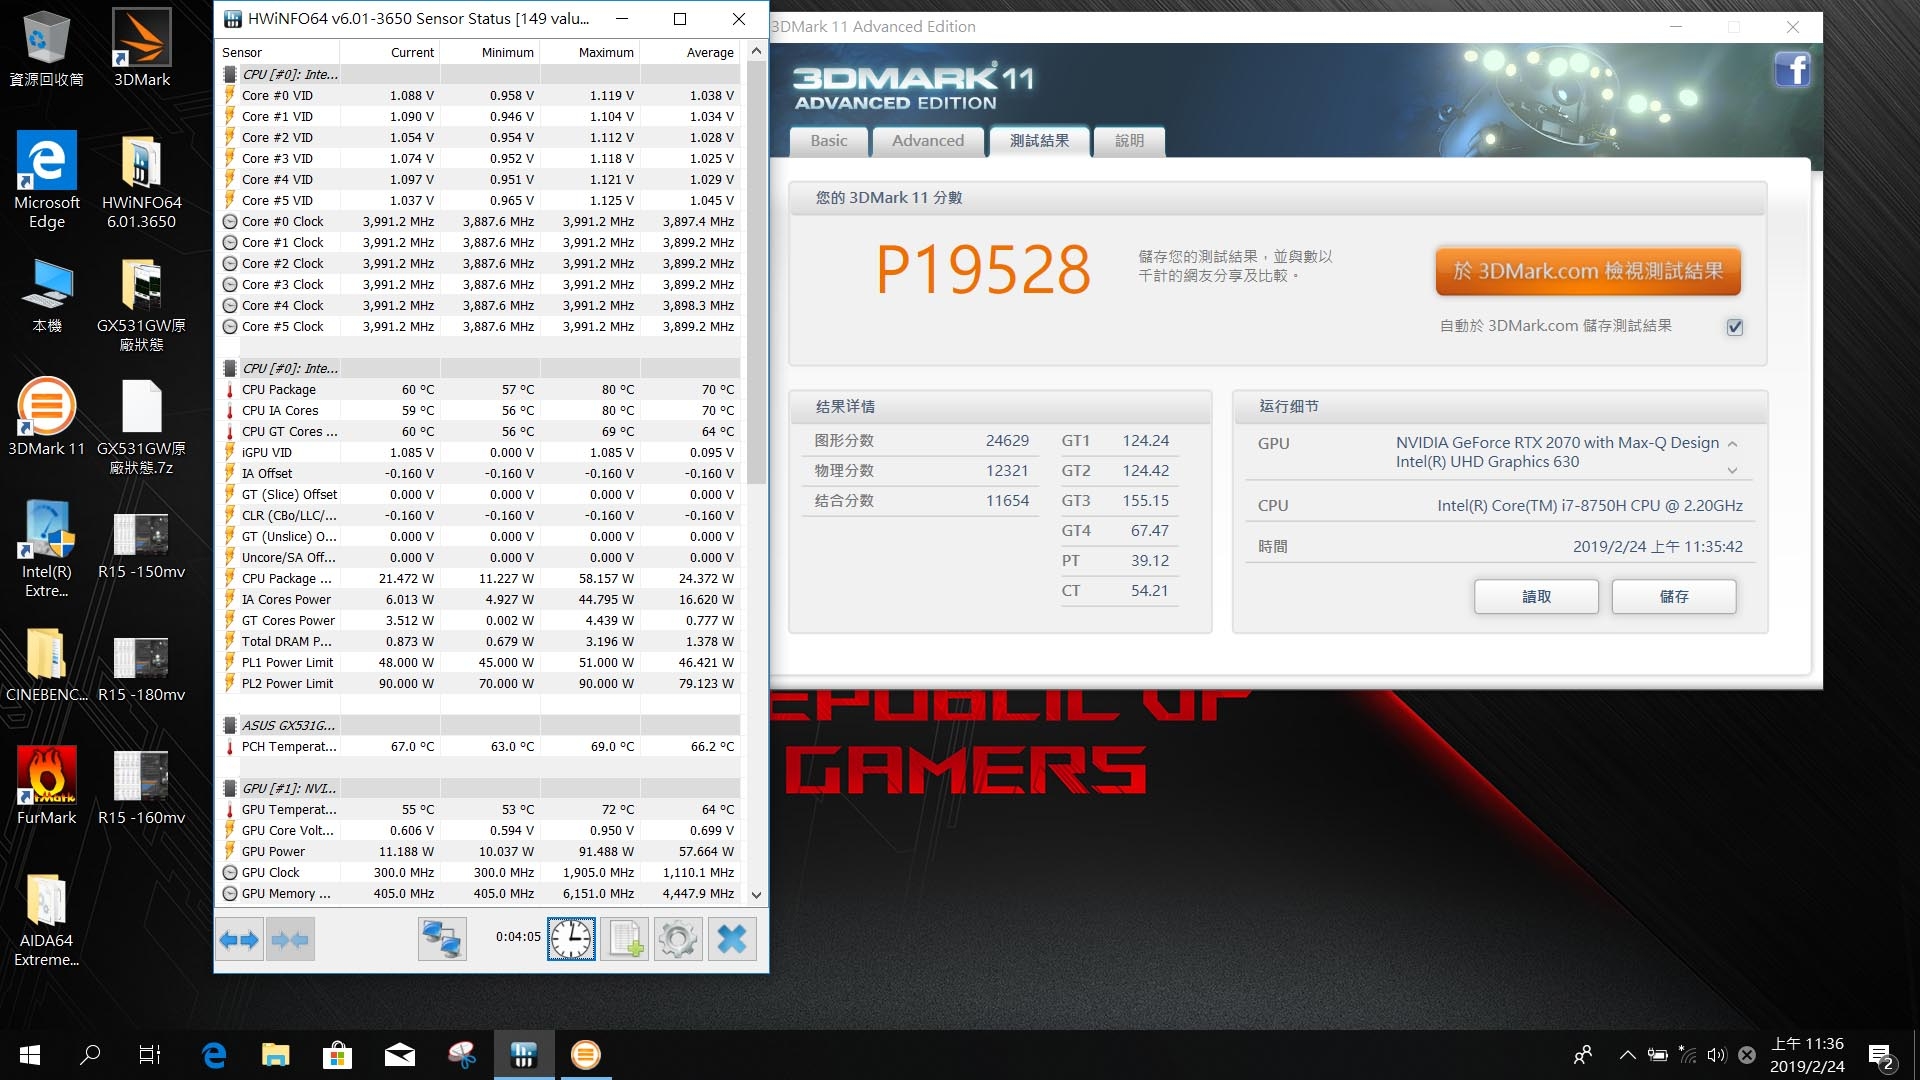Image resolution: width=1920 pixels, height=1080 pixels.
Task: Click Maximum column header in HWiNFO
Action: [590, 52]
